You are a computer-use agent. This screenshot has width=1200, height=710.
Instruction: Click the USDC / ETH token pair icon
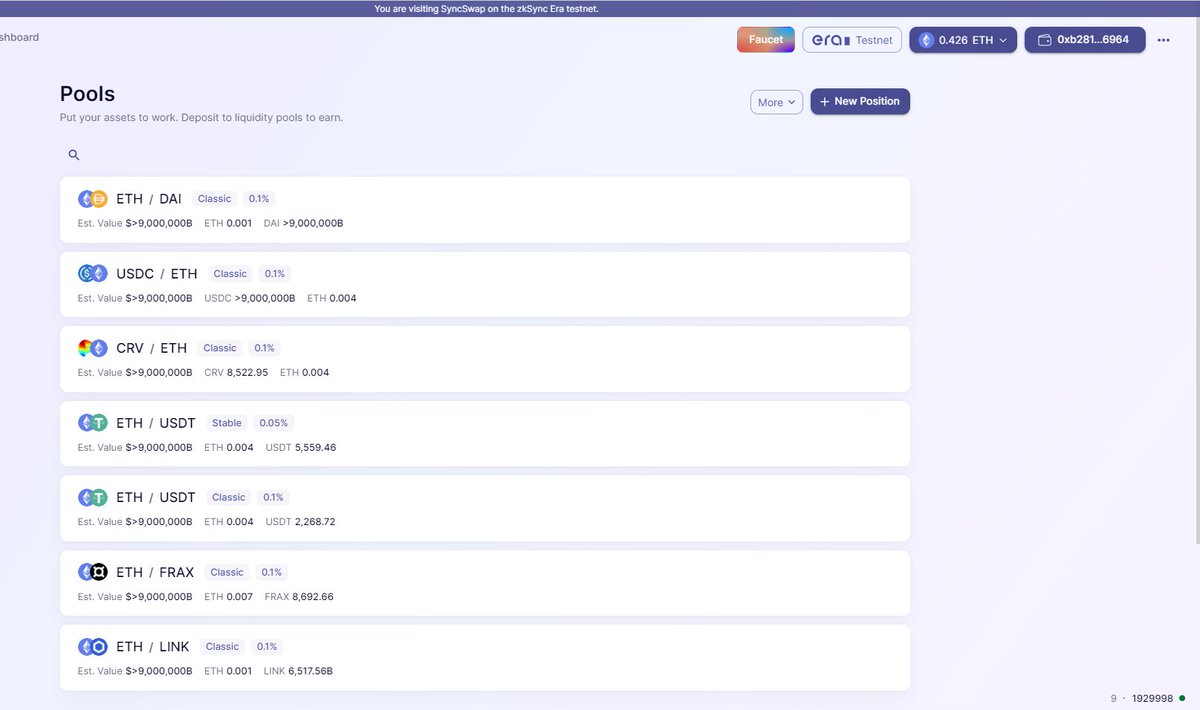[92, 273]
